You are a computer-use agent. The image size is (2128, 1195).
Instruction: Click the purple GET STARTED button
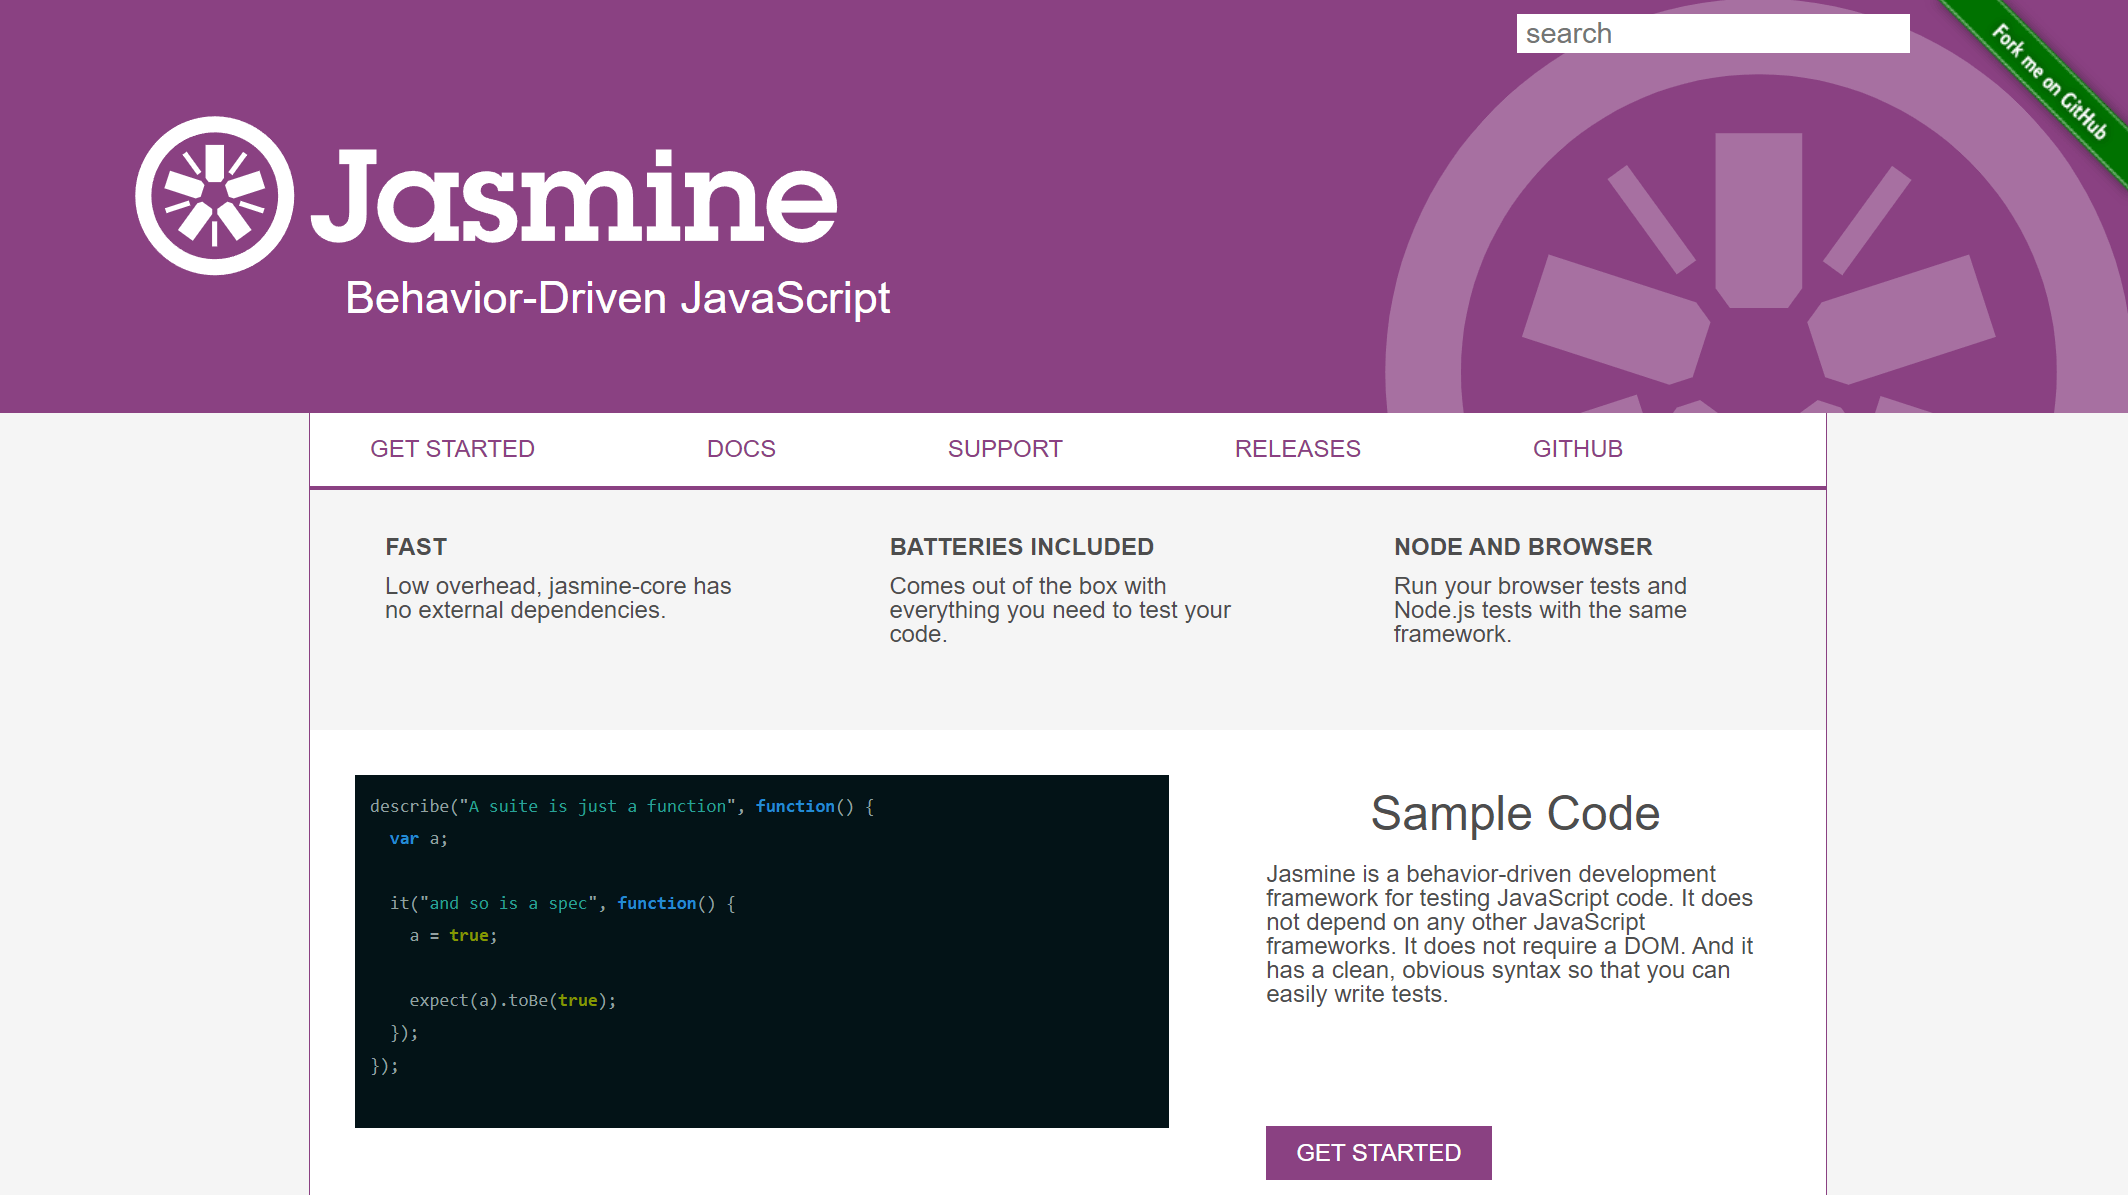tap(1378, 1152)
